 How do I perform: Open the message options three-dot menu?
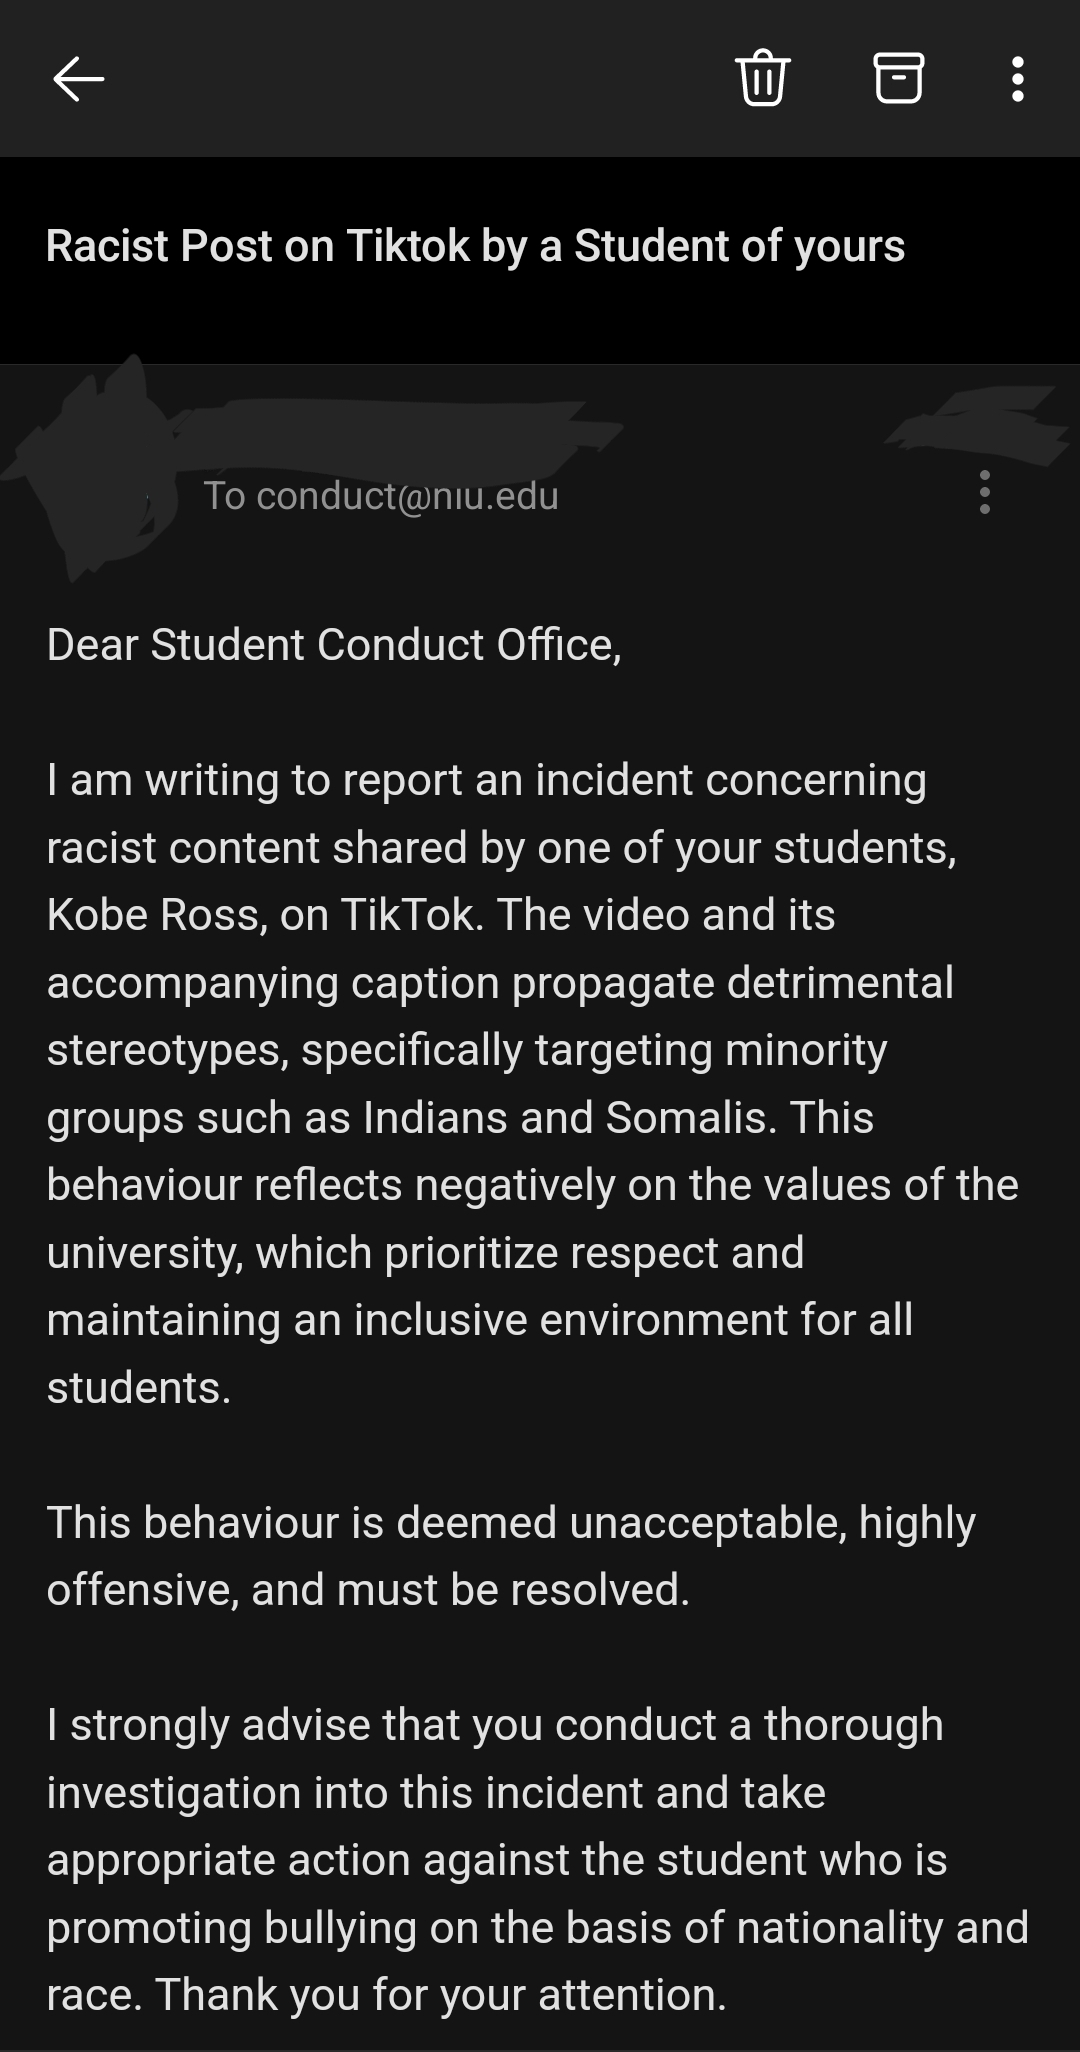pos(985,492)
